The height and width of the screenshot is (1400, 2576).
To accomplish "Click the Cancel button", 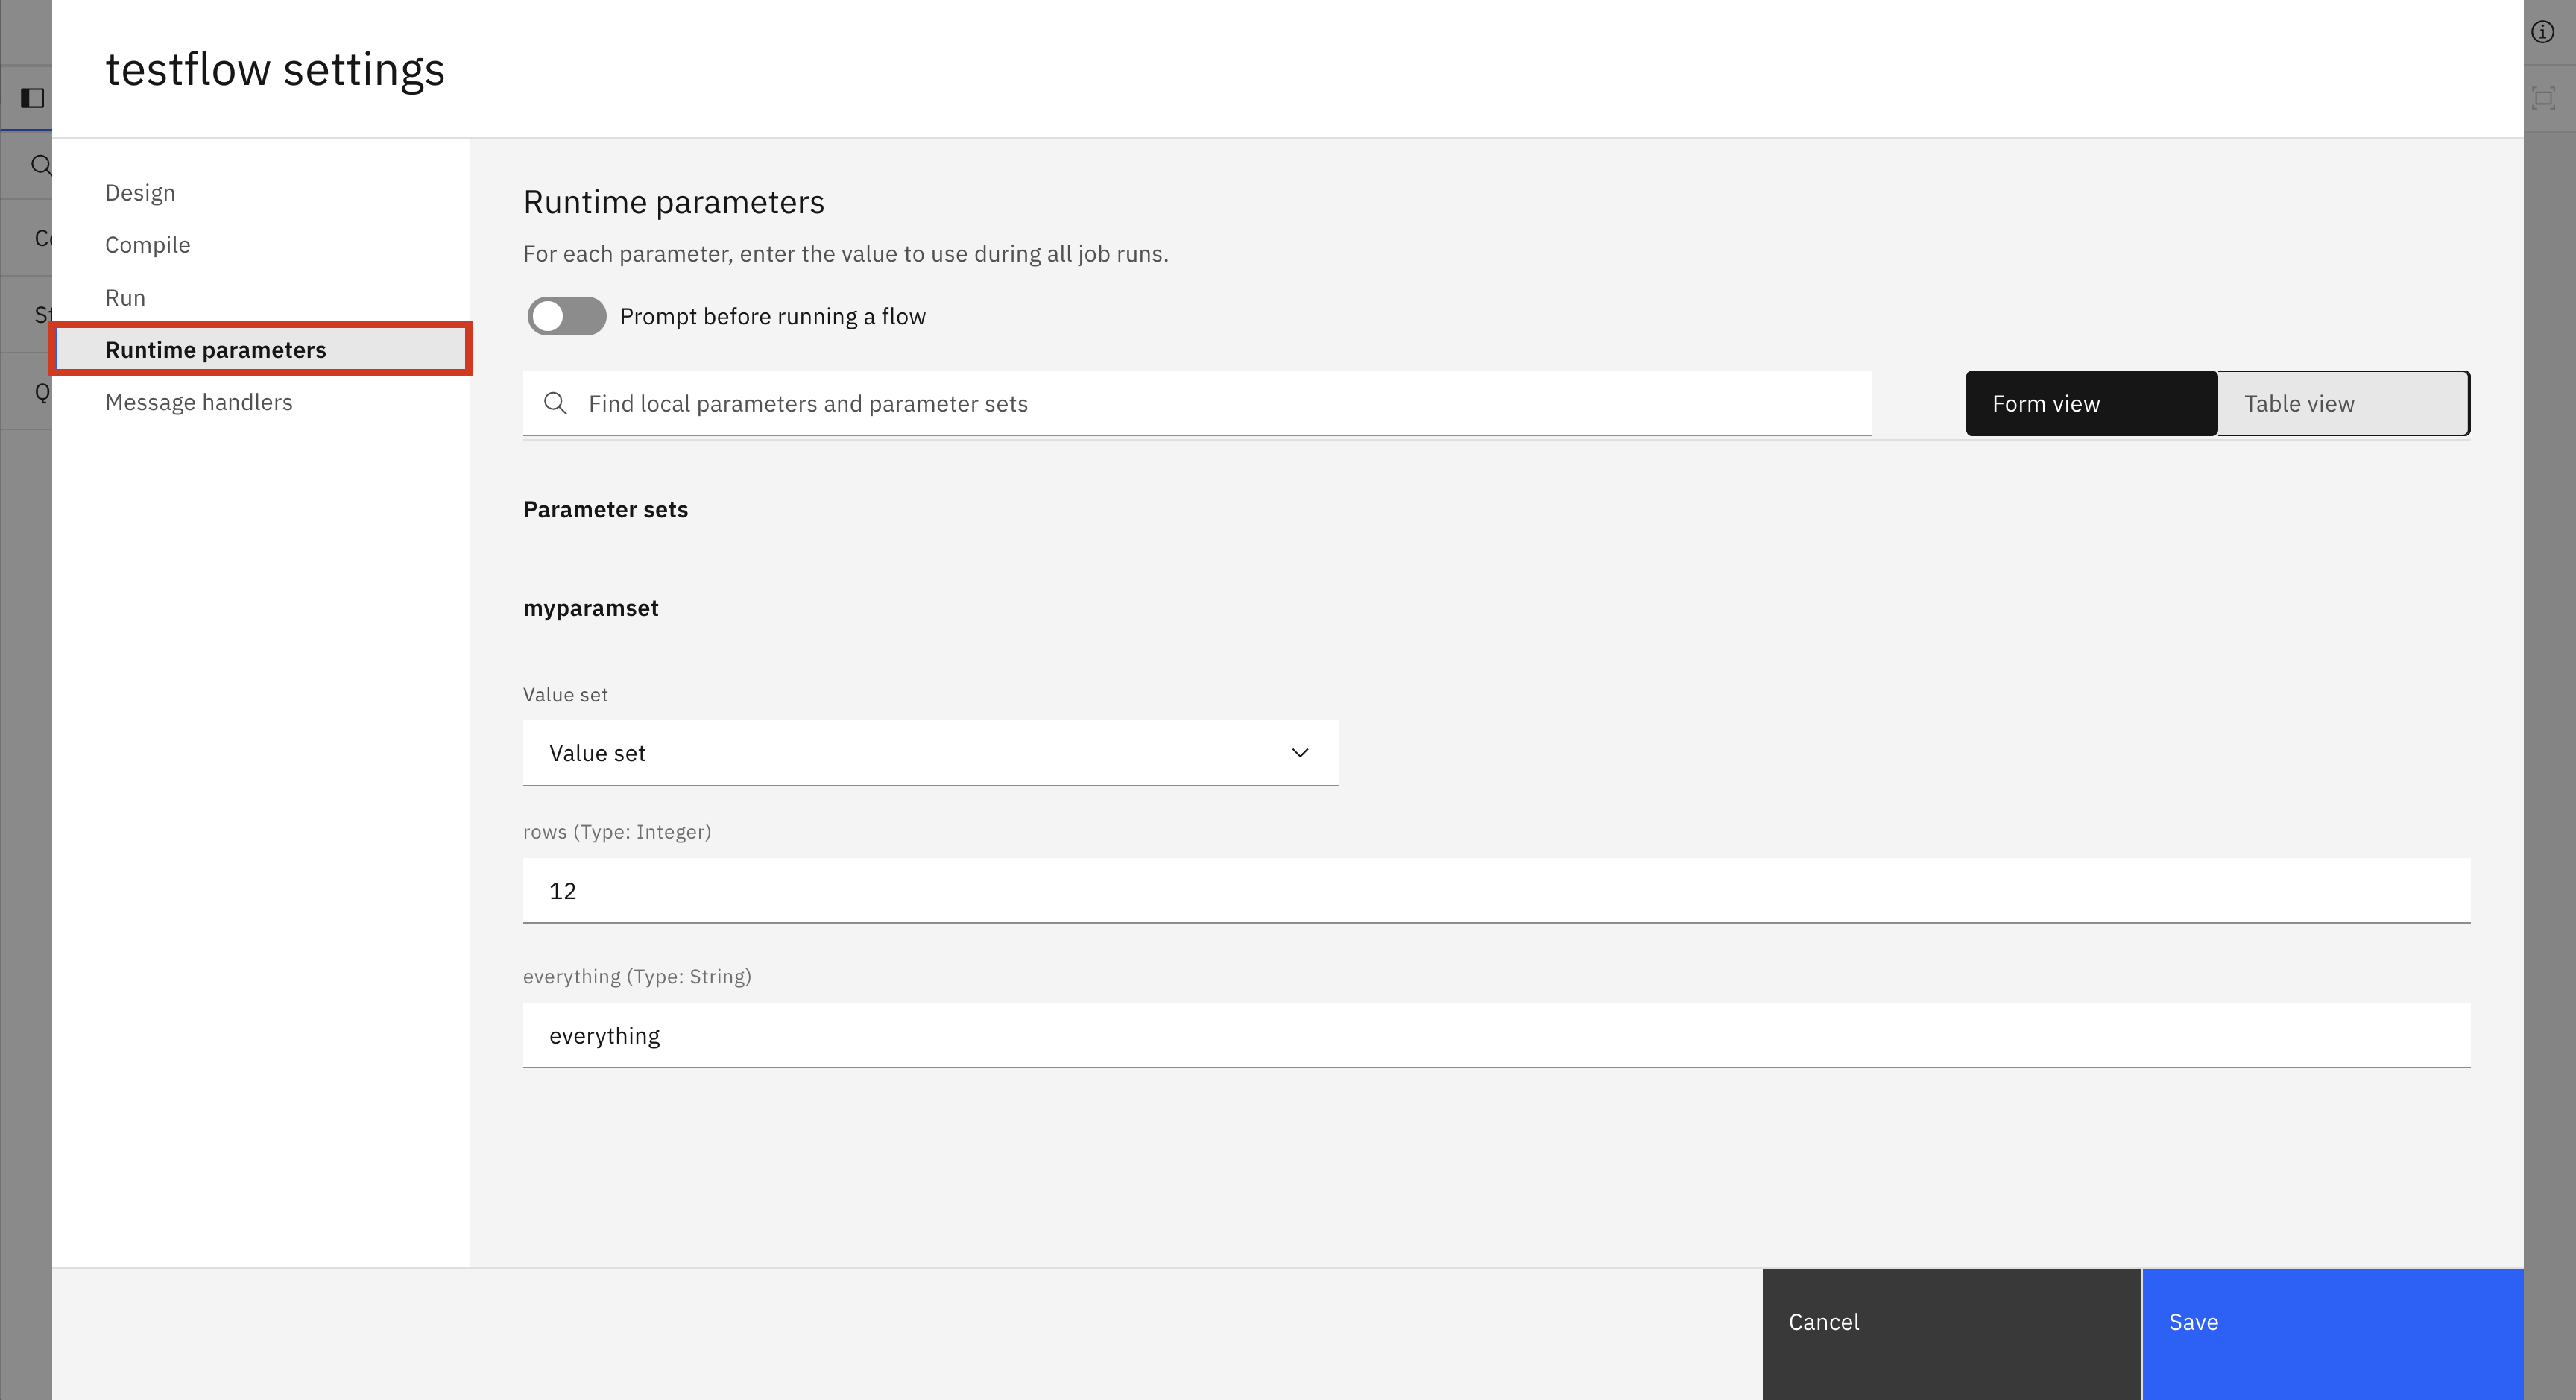I will [x=1951, y=1322].
